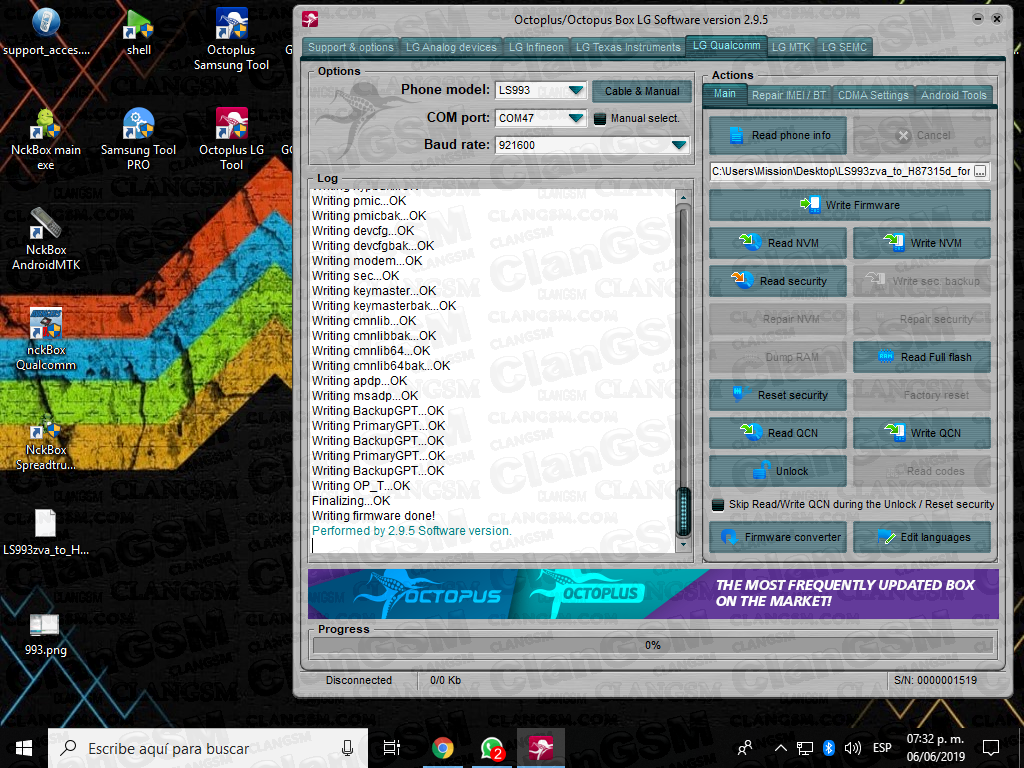Click the Read phone info button
This screenshot has height=768, width=1024.
(x=778, y=136)
